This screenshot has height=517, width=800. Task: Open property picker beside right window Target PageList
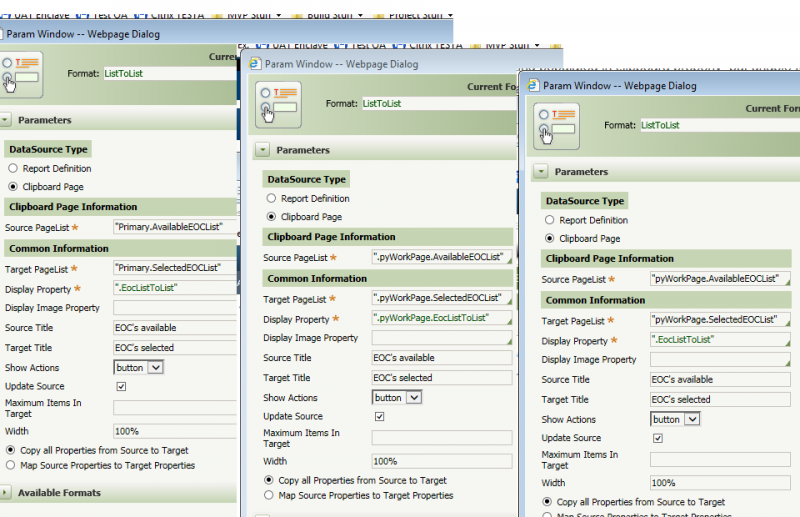click(x=787, y=323)
